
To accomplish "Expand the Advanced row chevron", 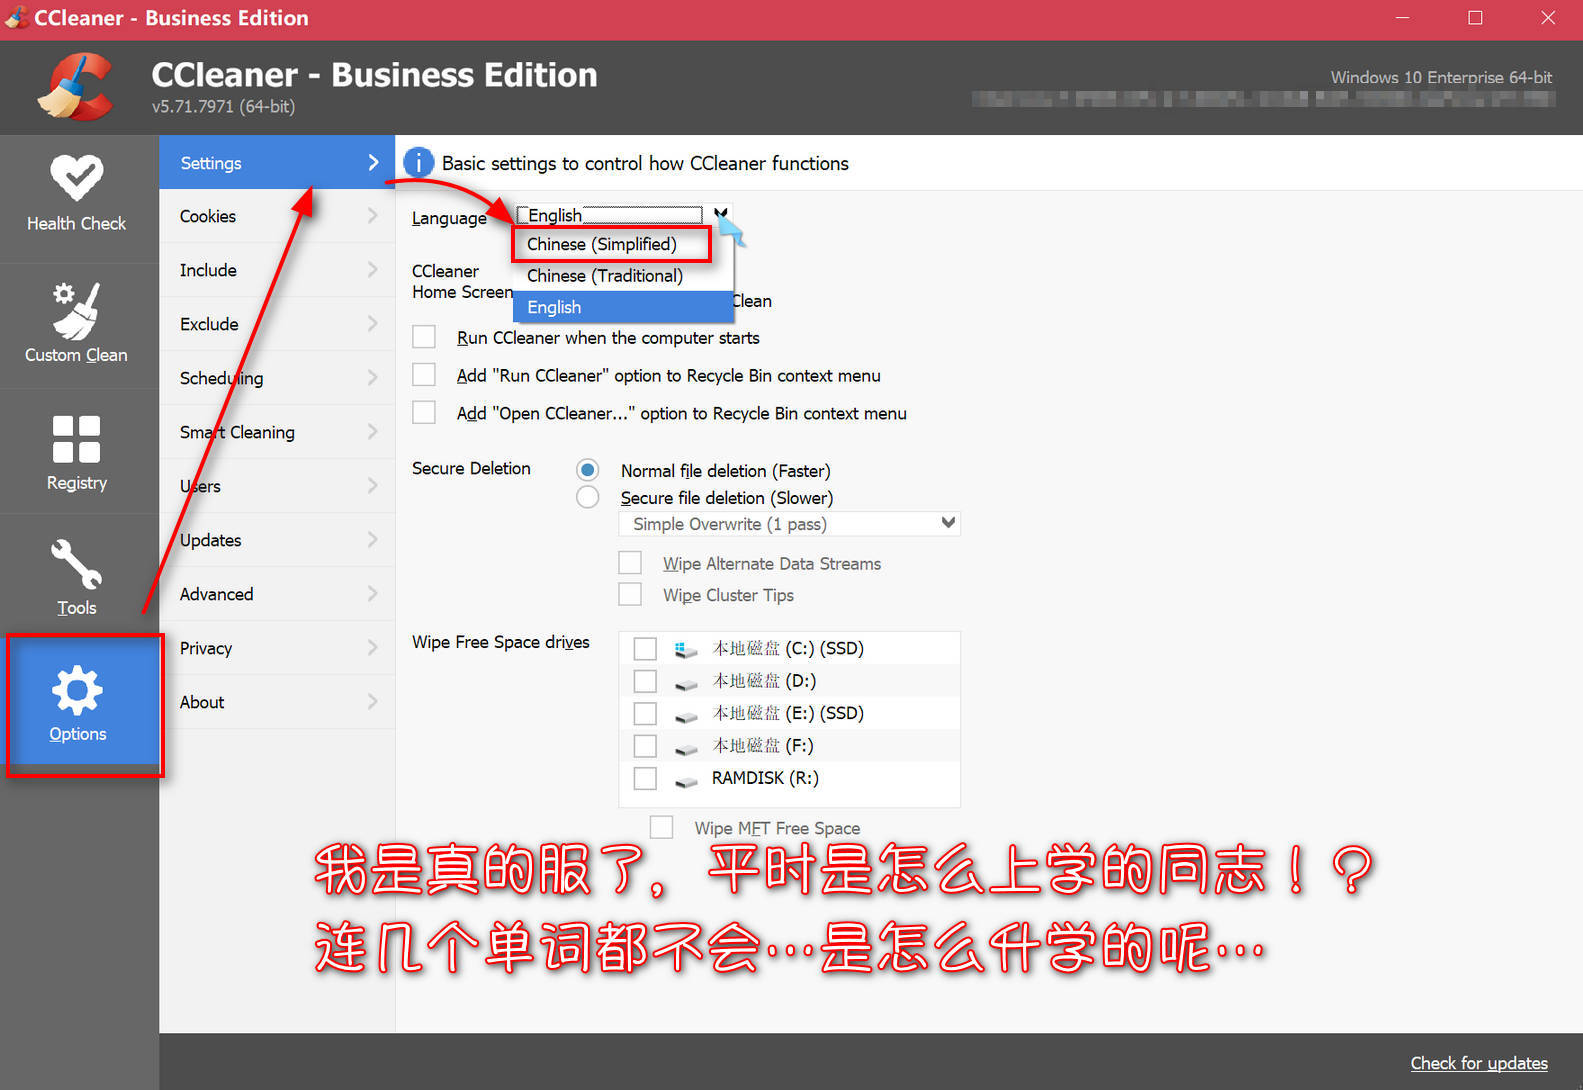I will point(373,594).
